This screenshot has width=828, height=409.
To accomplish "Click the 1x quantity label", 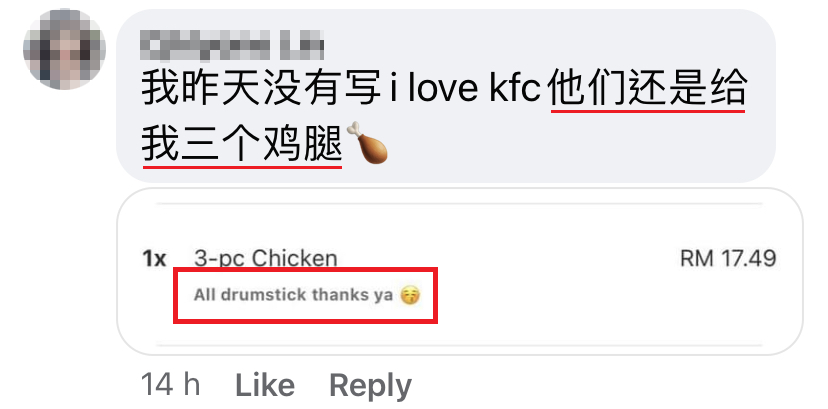I will tap(154, 259).
